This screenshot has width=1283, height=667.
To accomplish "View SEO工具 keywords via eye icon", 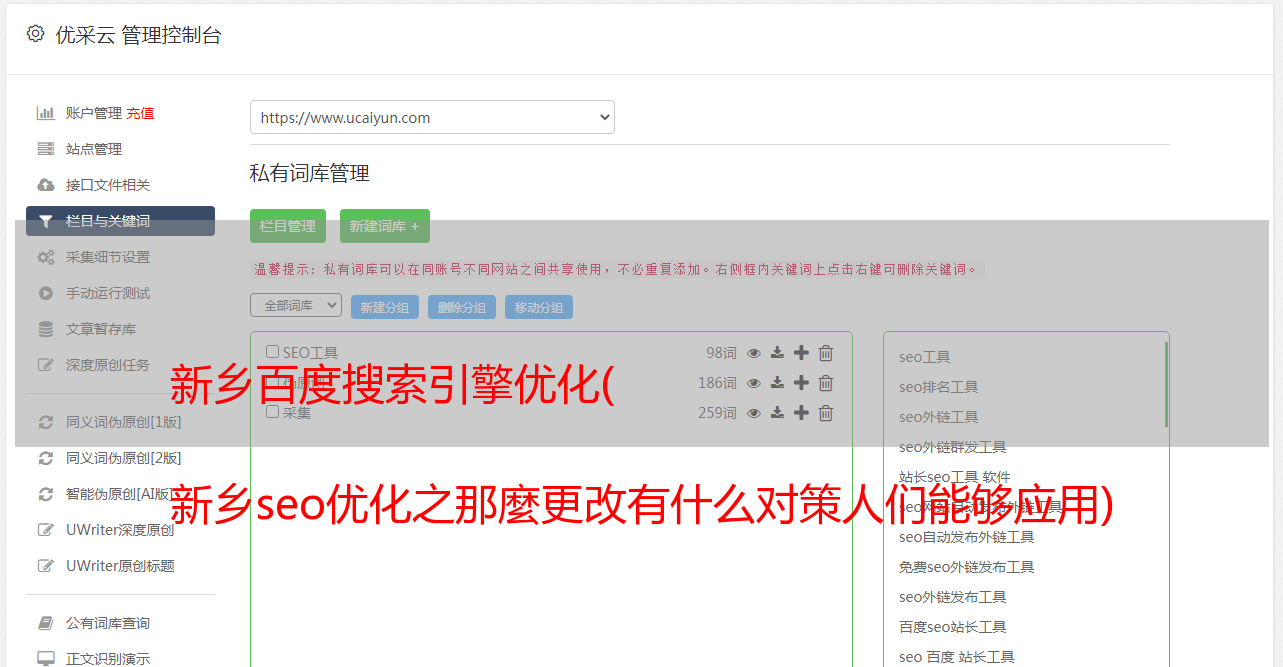I will 754,353.
